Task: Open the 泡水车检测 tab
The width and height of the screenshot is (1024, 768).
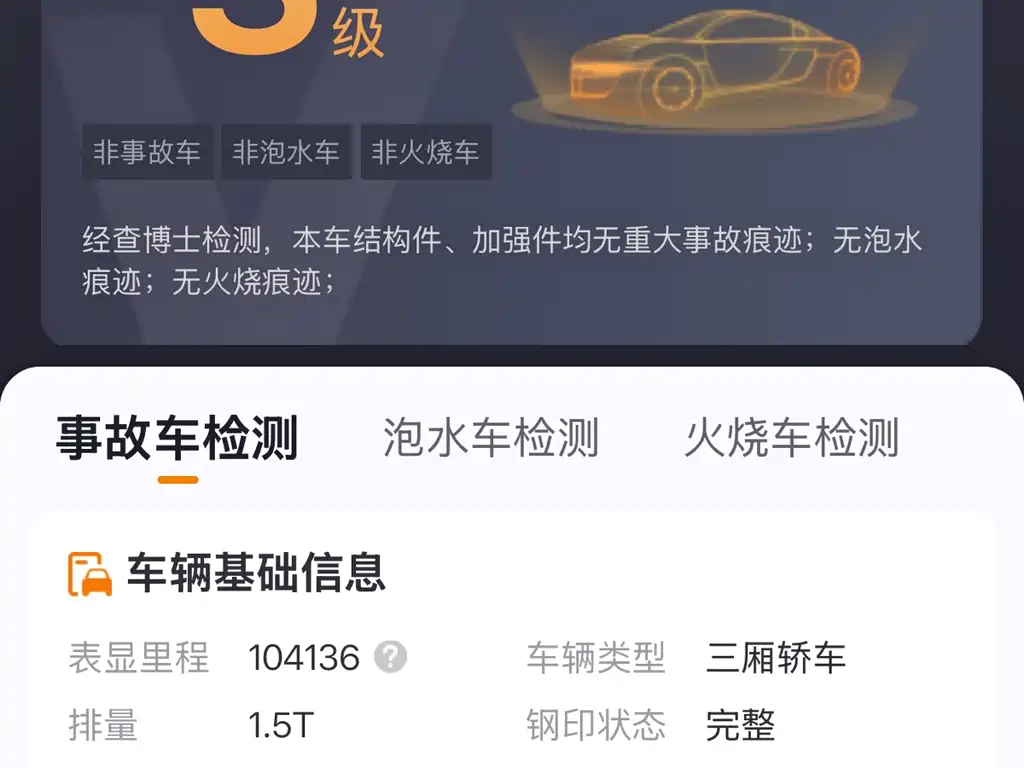Action: [x=491, y=438]
